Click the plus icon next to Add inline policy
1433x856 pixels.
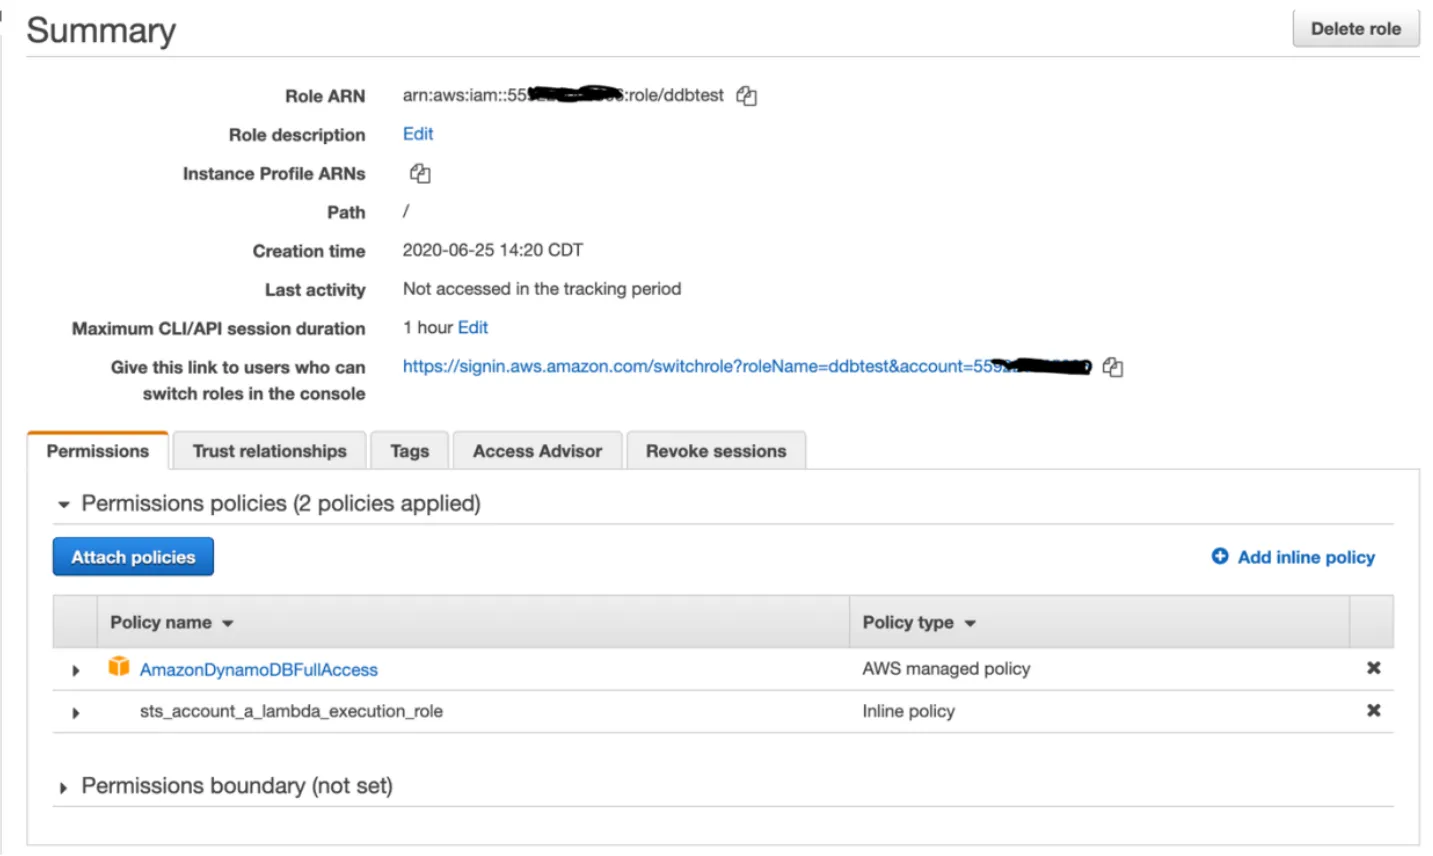point(1220,556)
